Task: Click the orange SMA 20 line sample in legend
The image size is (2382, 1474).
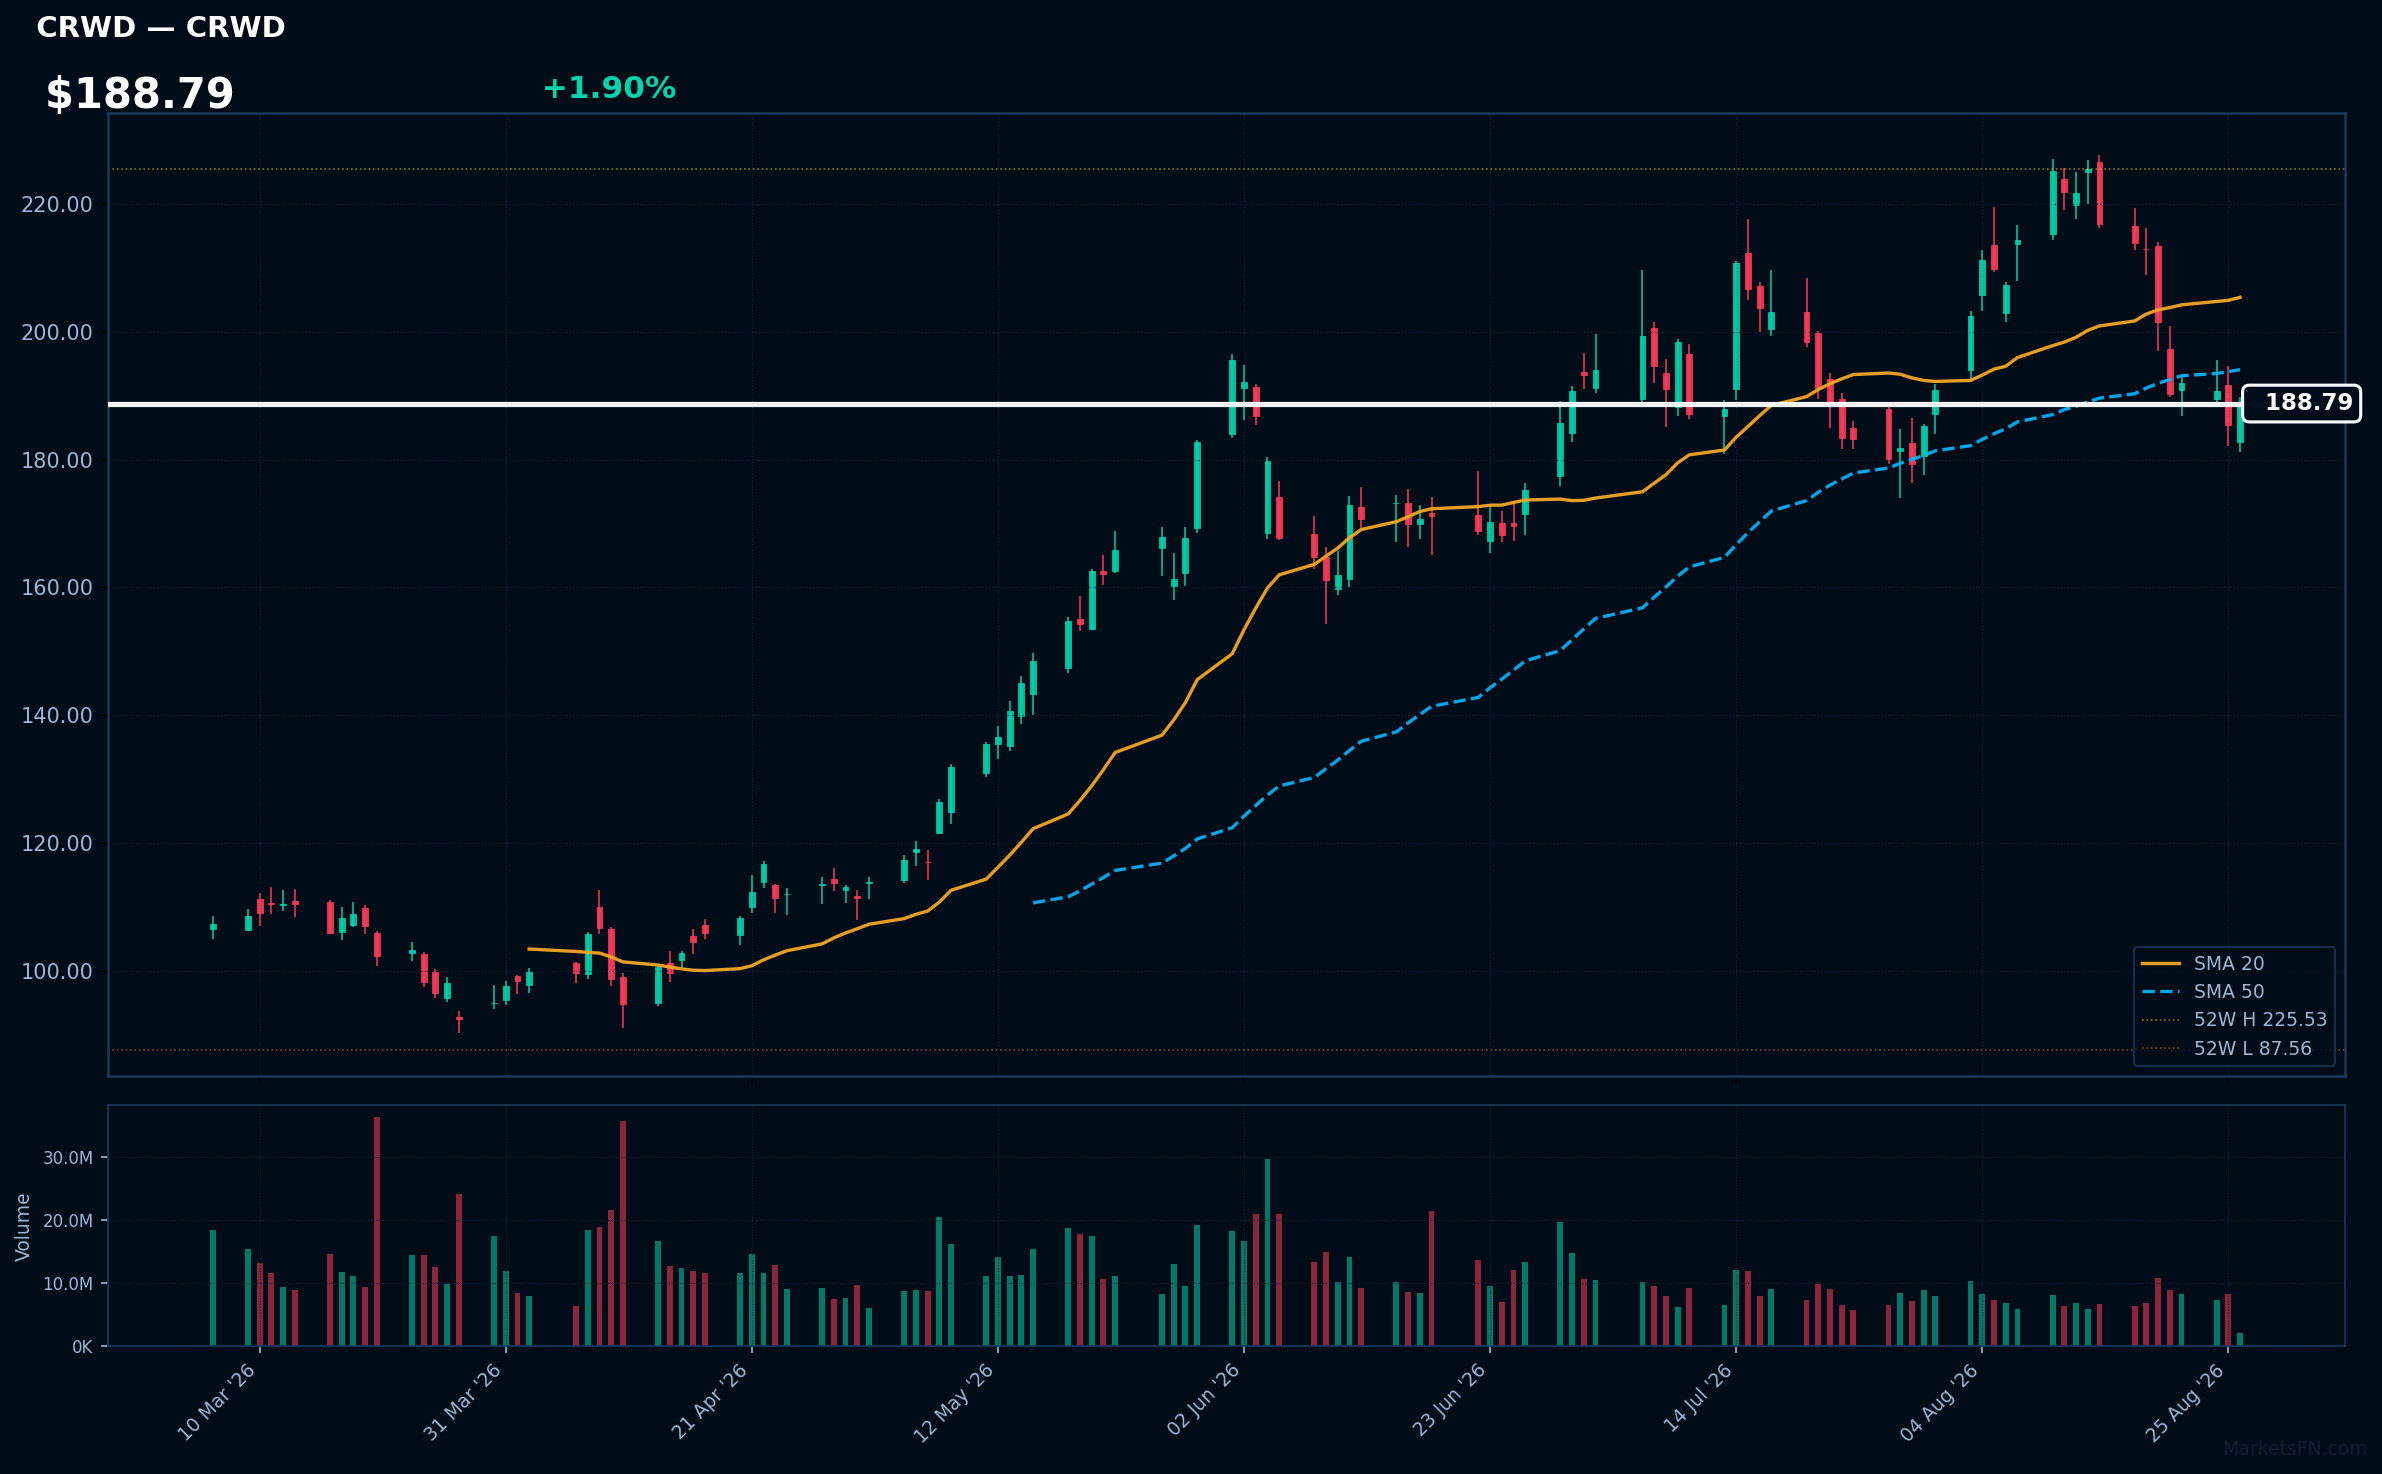Action: pyautogui.click(x=2161, y=963)
